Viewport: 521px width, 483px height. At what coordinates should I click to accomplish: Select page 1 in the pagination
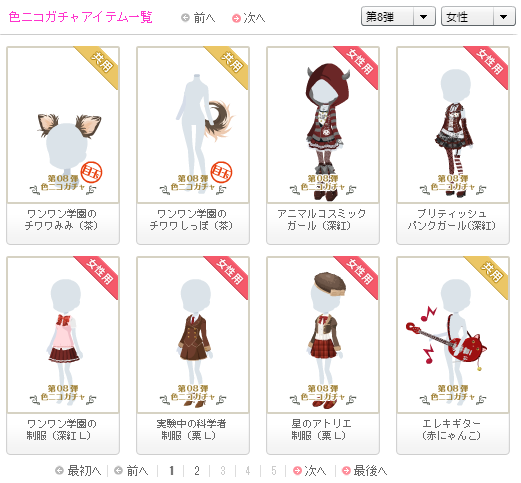click(171, 471)
